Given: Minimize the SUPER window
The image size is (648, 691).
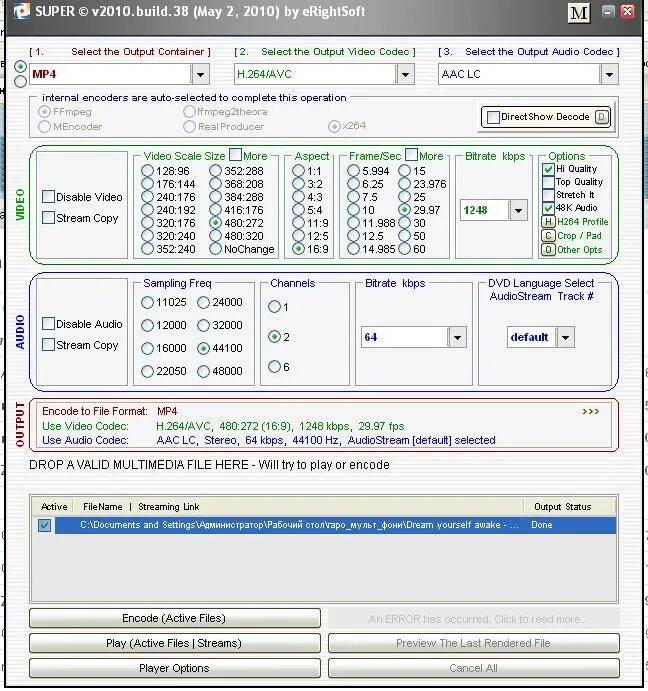Looking at the screenshot, I should [608, 11].
